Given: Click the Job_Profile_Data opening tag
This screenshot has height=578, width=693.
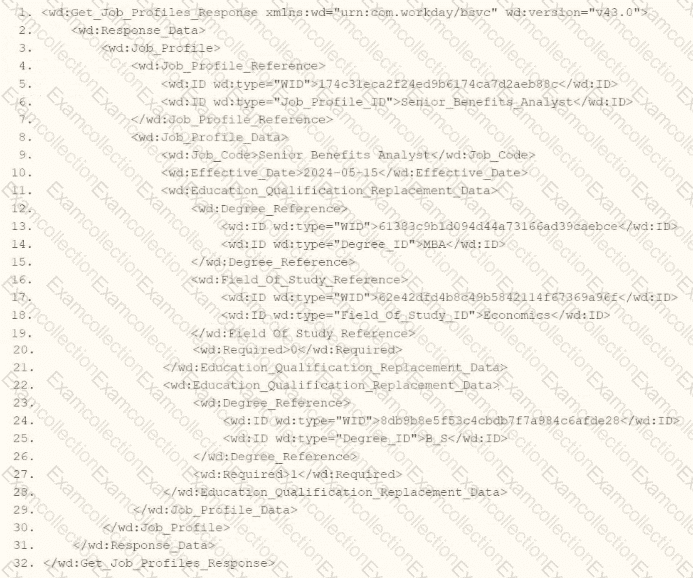Looking at the screenshot, I should tap(209, 137).
